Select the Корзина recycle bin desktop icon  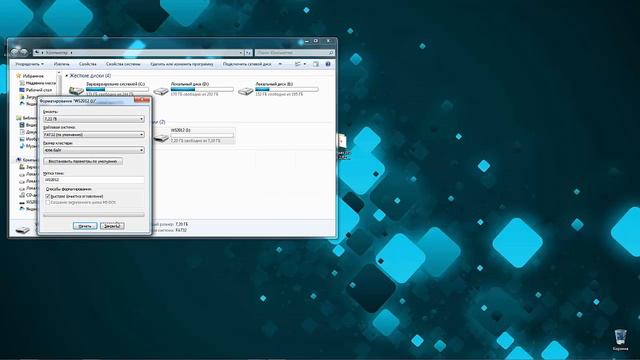(x=620, y=340)
